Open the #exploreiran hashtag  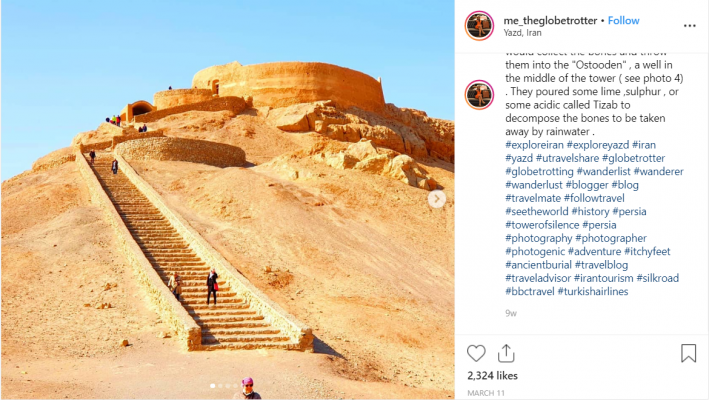click(534, 145)
